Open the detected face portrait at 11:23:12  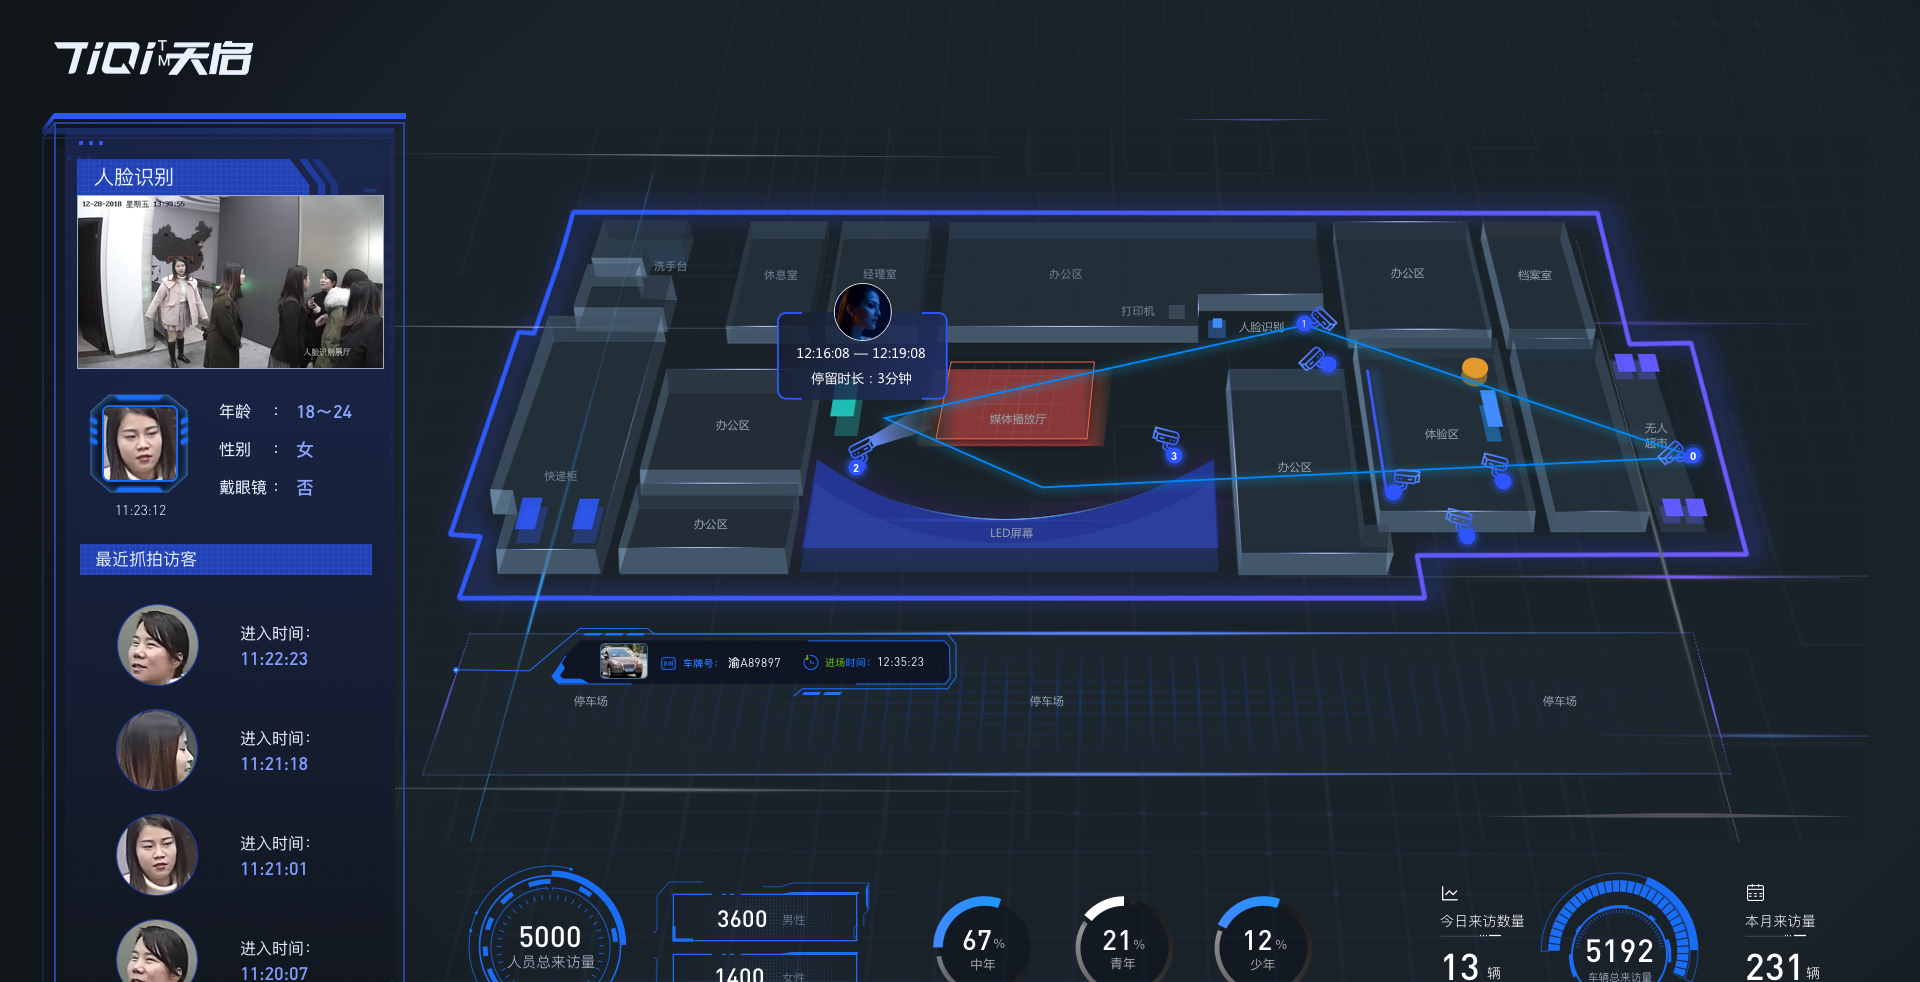coord(140,443)
